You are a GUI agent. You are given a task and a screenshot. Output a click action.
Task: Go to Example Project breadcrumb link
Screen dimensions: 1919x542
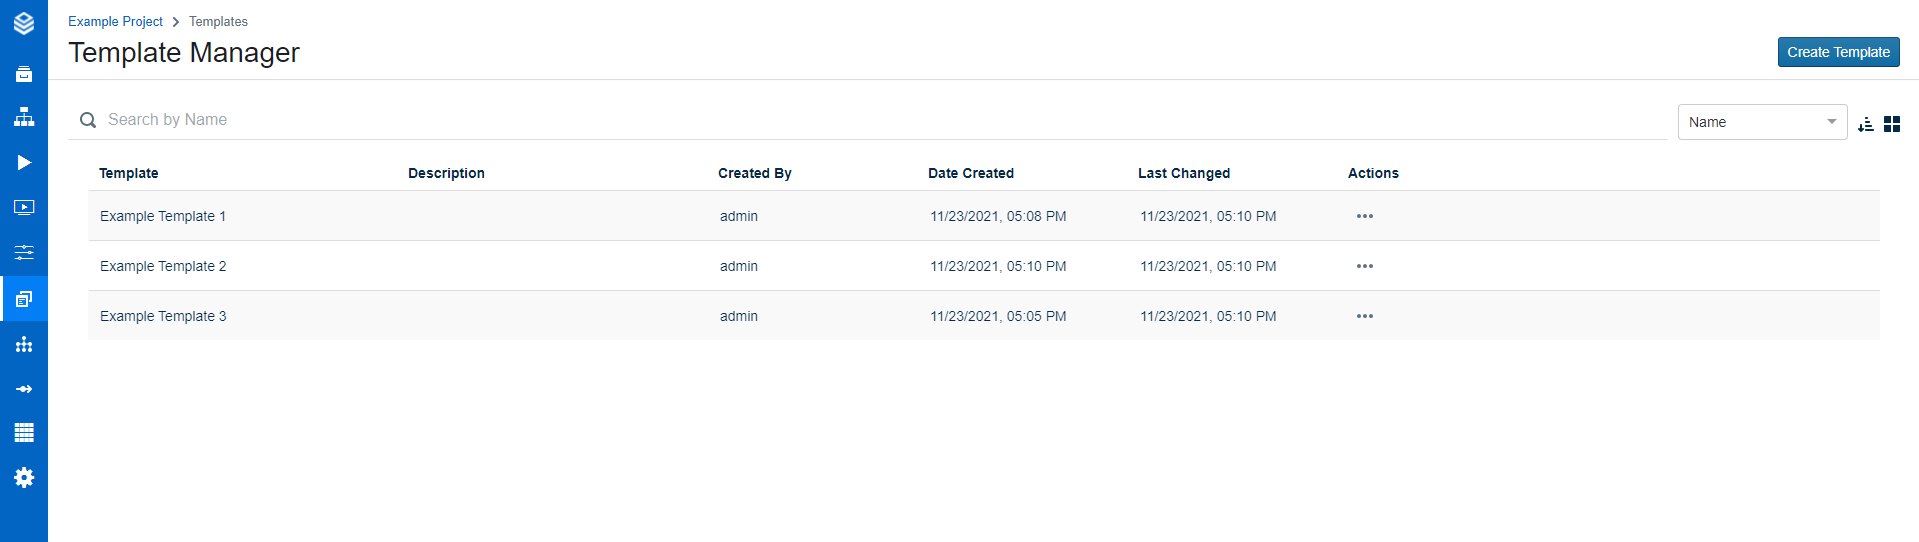115,21
